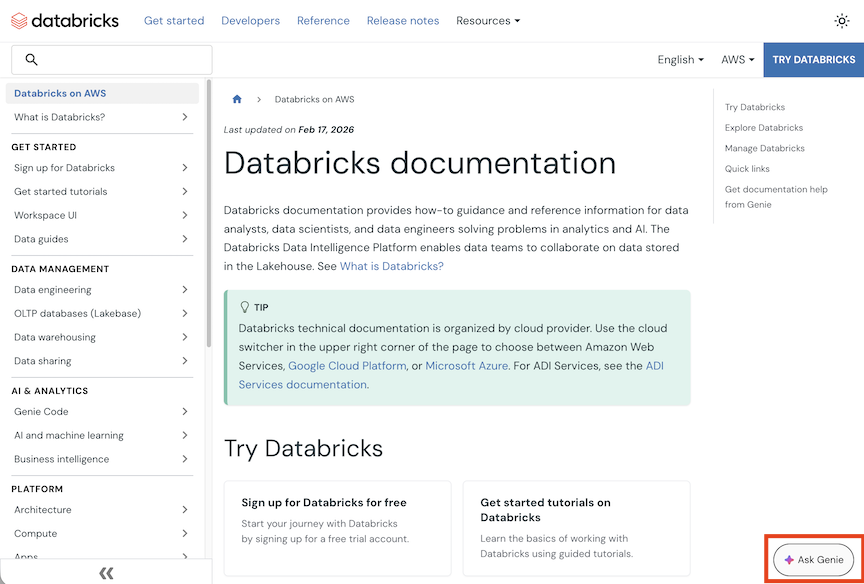Click the TRY DATABRICKS button

point(813,59)
